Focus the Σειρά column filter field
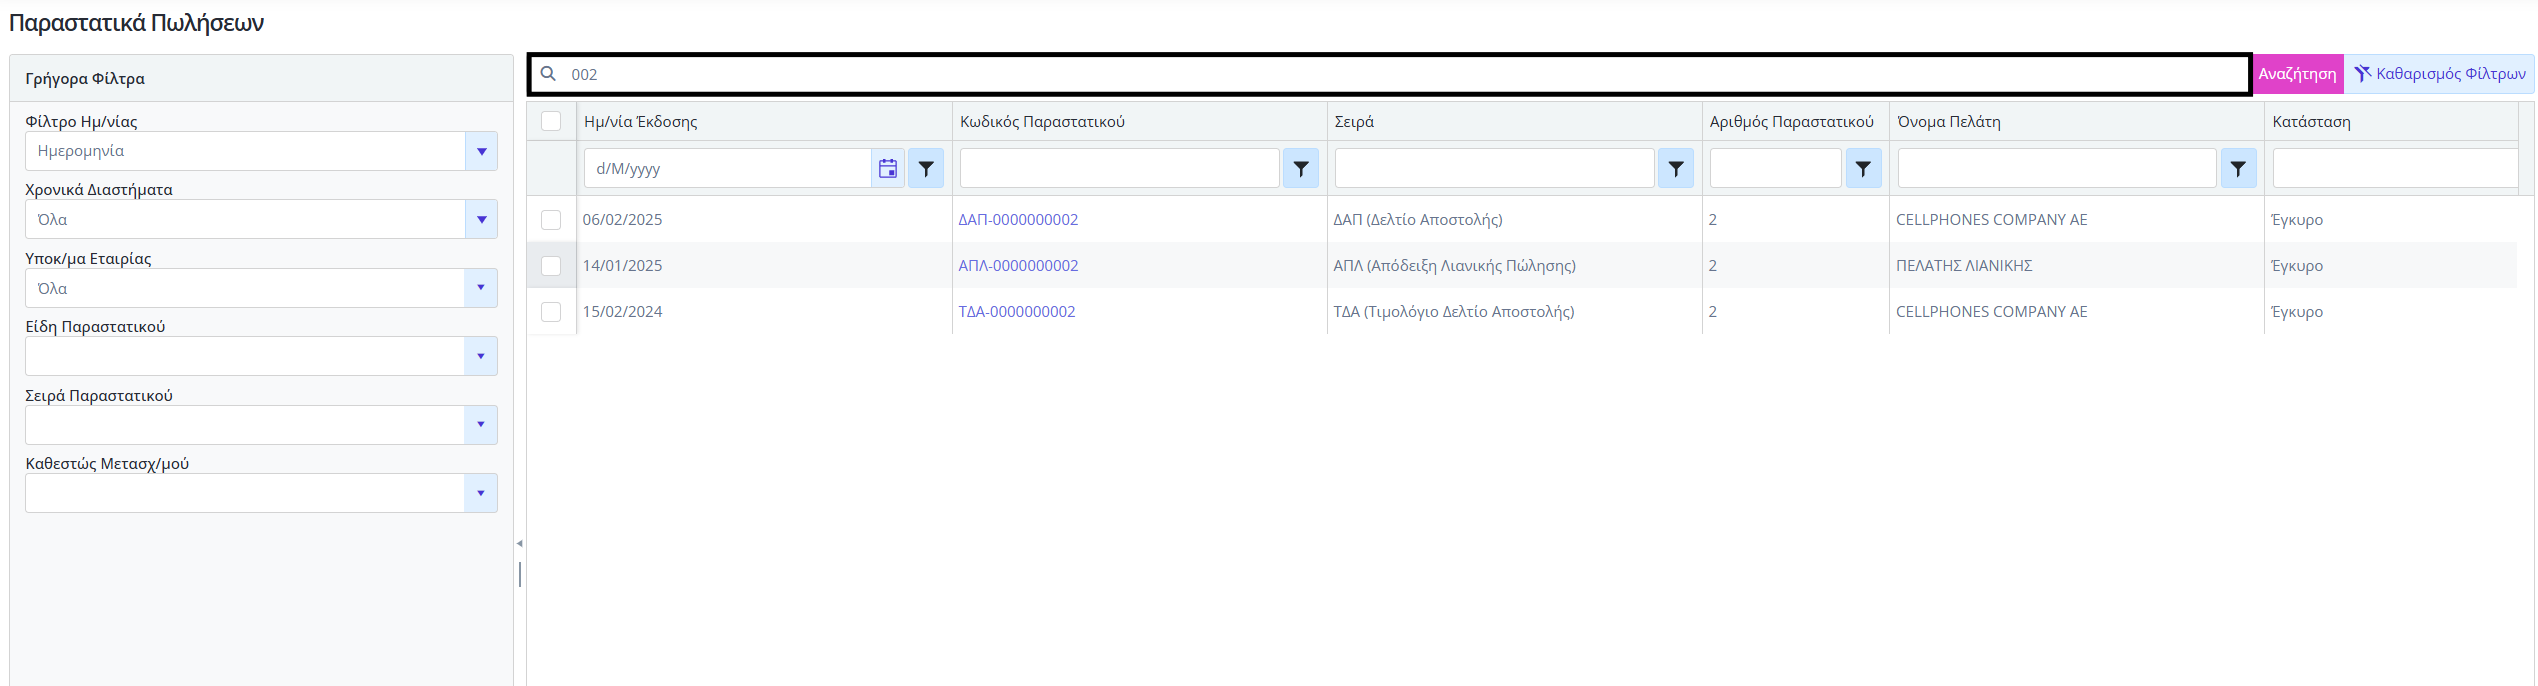The height and width of the screenshot is (686, 2538). click(x=1494, y=169)
